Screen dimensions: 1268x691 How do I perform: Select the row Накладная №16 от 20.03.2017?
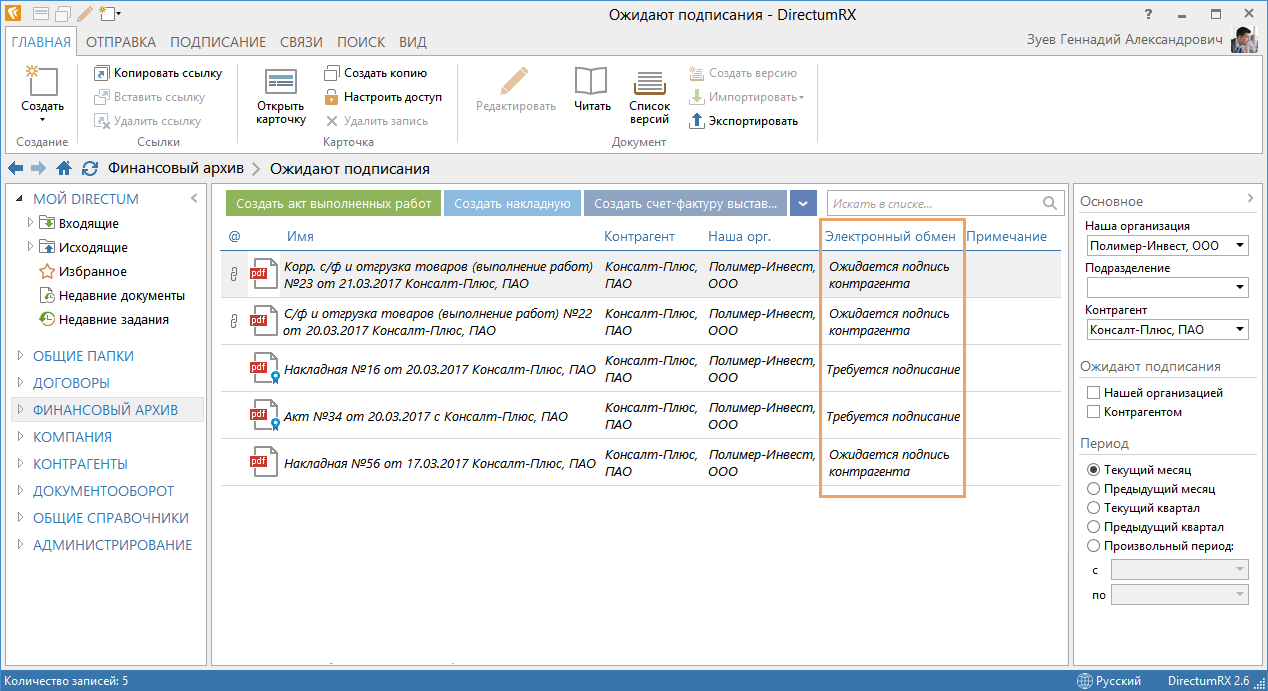(640, 369)
